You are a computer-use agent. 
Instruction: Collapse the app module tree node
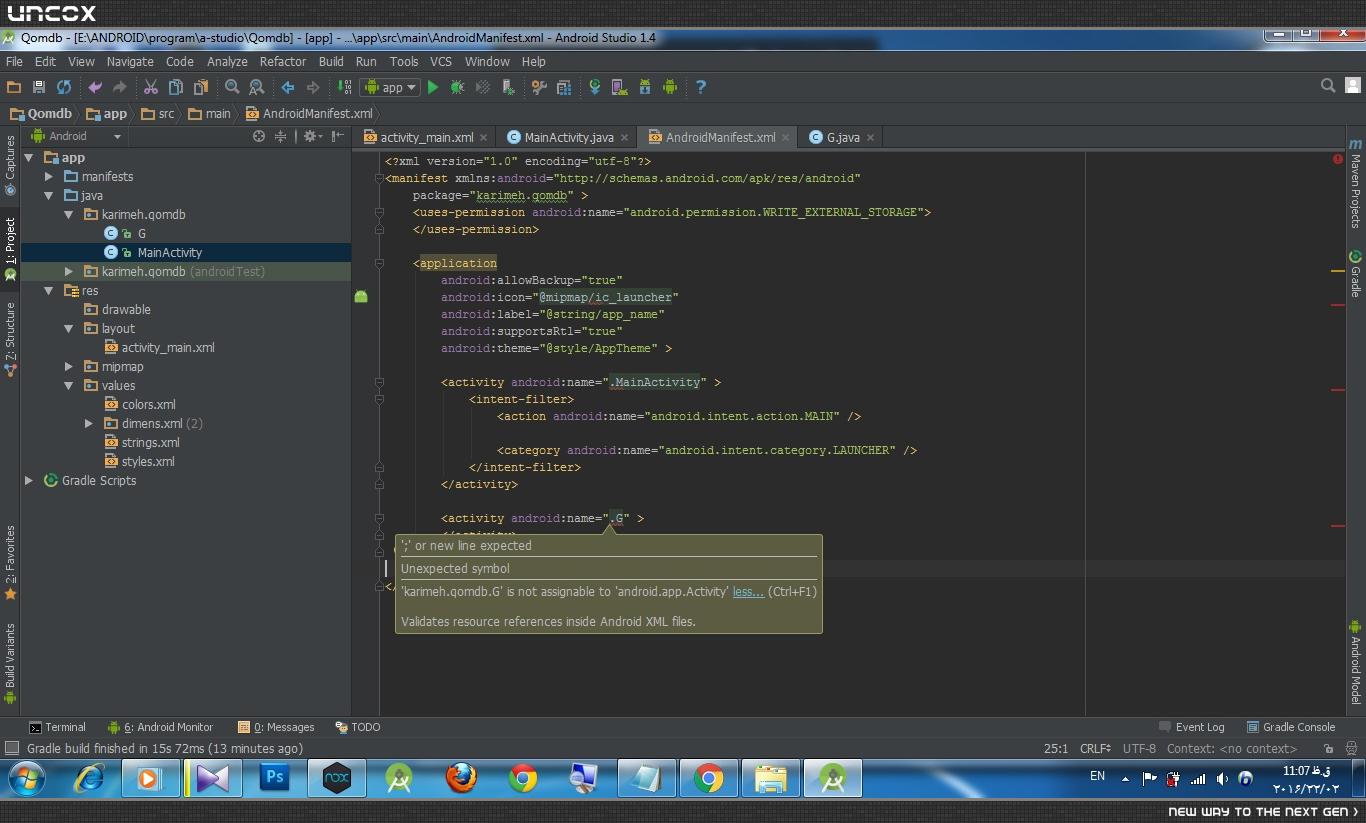point(29,158)
